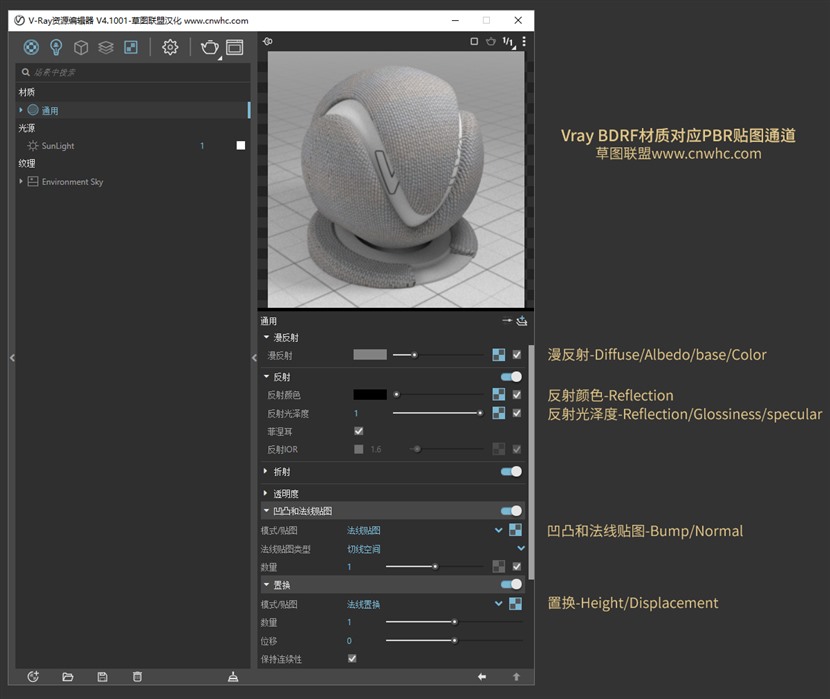Viewport: 830px width, 699px height.
Task: Expand the 折射 section
Action: point(266,471)
